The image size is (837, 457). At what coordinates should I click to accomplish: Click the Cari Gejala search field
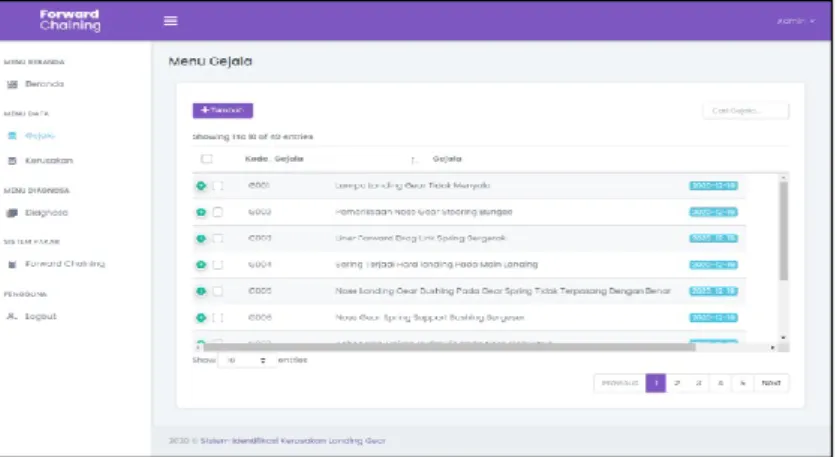tap(745, 111)
